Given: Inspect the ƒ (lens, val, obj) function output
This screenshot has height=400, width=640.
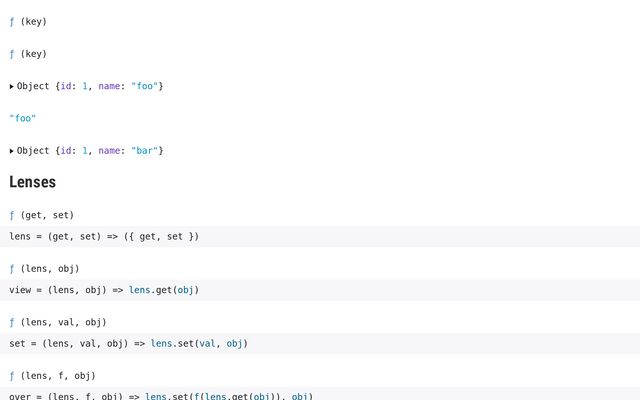Looking at the screenshot, I should pyautogui.click(x=57, y=322).
